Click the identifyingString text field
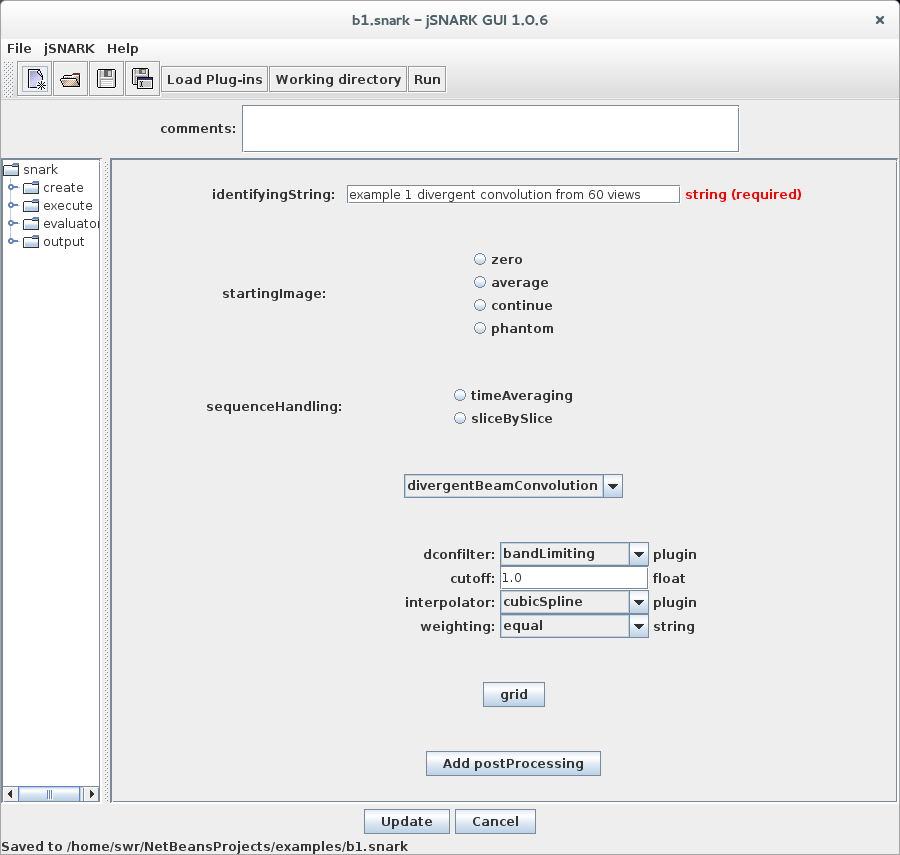900x855 pixels. coord(513,195)
